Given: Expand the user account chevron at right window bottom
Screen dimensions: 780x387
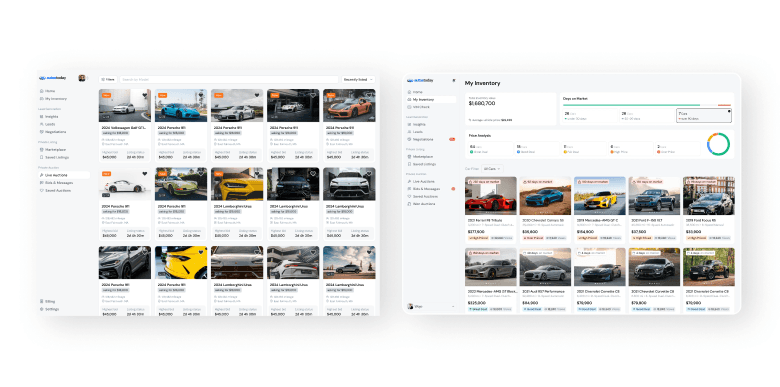Looking at the screenshot, I should click(x=453, y=306).
